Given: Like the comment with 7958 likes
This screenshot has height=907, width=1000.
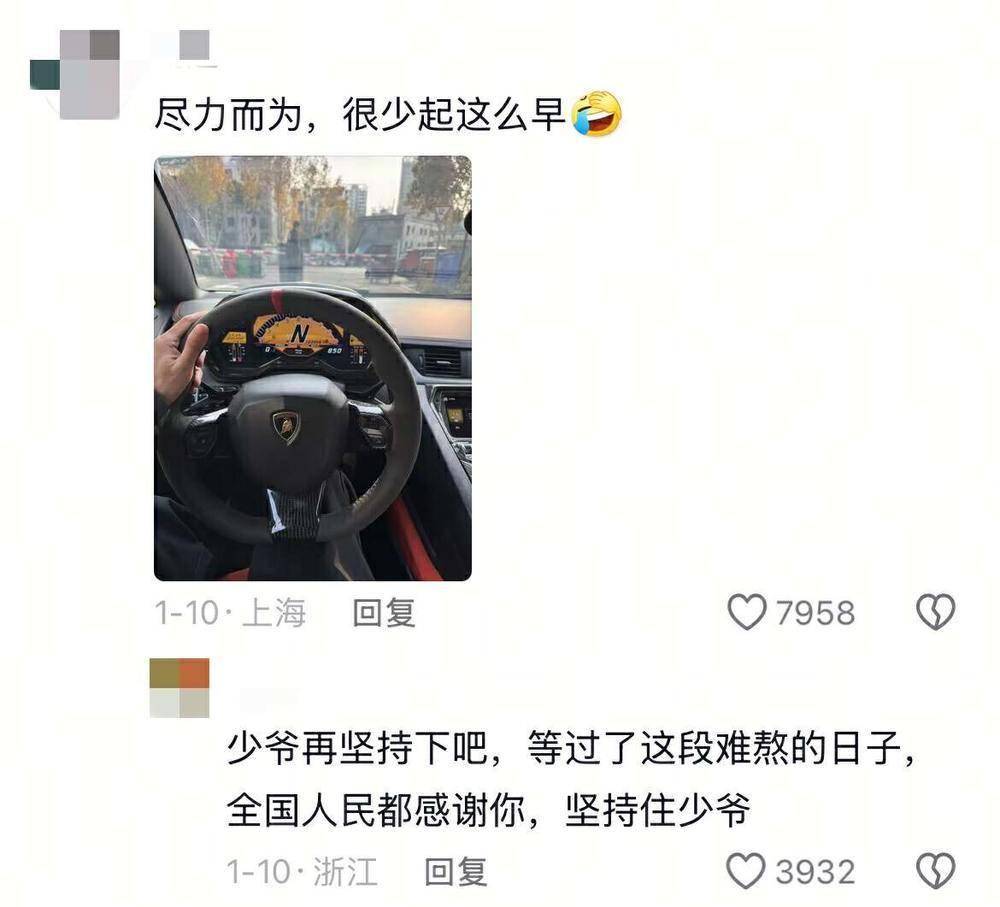Looking at the screenshot, I should 747,612.
